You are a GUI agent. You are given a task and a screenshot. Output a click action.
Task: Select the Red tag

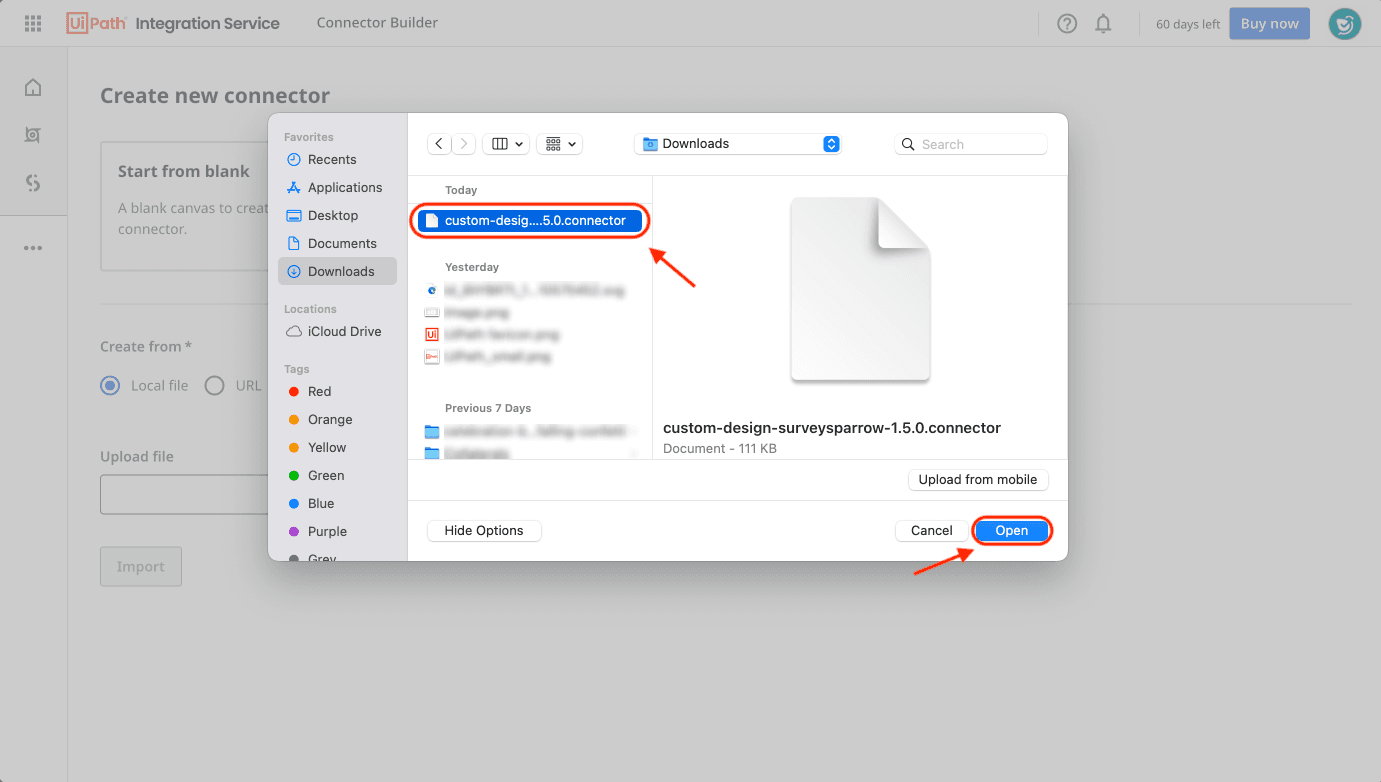(319, 391)
